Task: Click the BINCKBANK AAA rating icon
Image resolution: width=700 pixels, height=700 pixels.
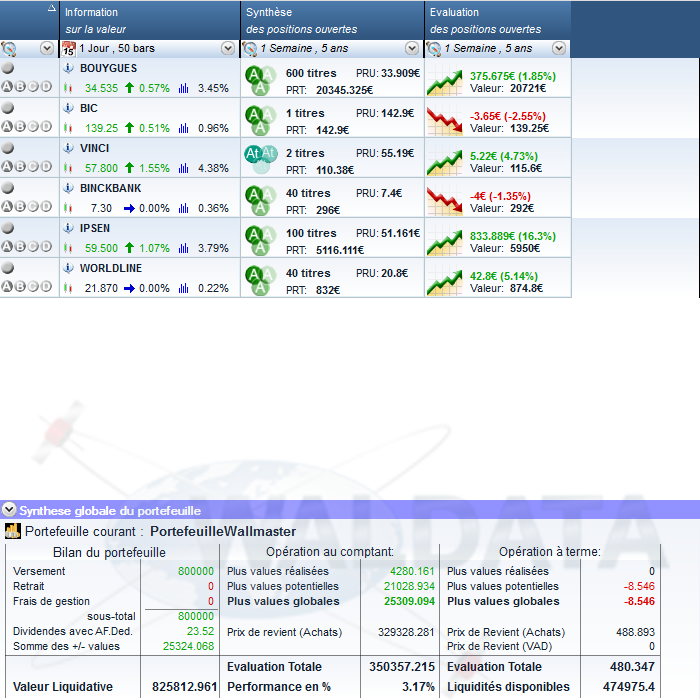Action: 260,200
